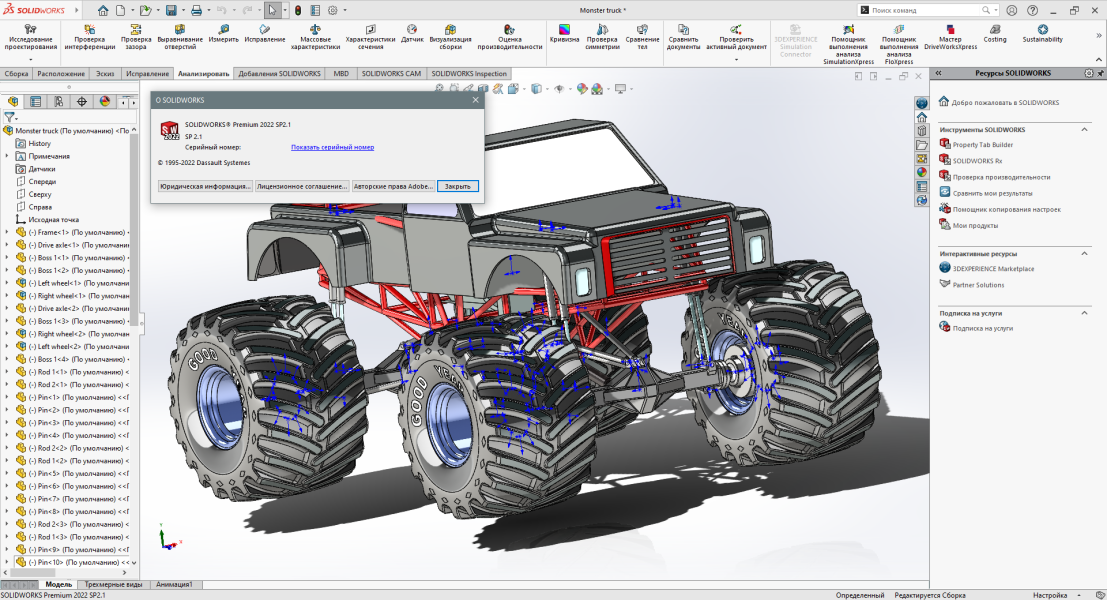Viewport: 1107px width, 600px height.
Task: Click Показать серийный номер link
Action: coord(333,148)
